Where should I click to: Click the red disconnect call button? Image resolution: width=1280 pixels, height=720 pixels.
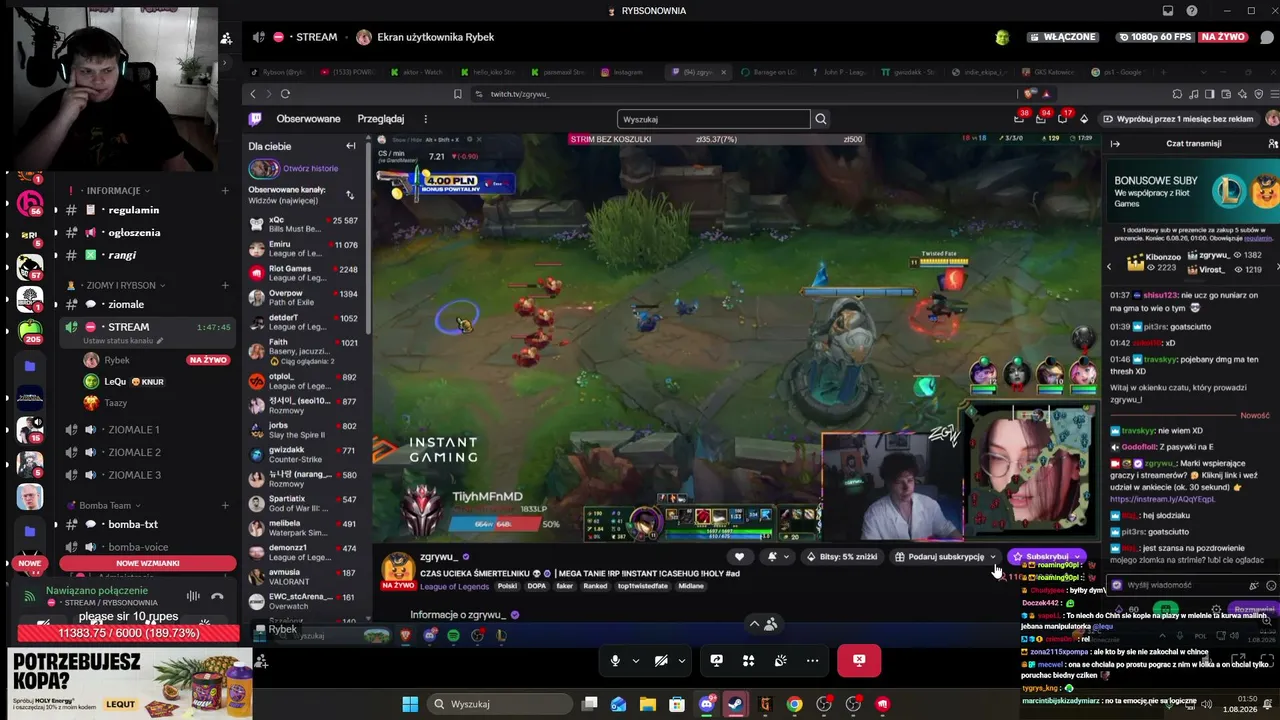tap(859, 660)
